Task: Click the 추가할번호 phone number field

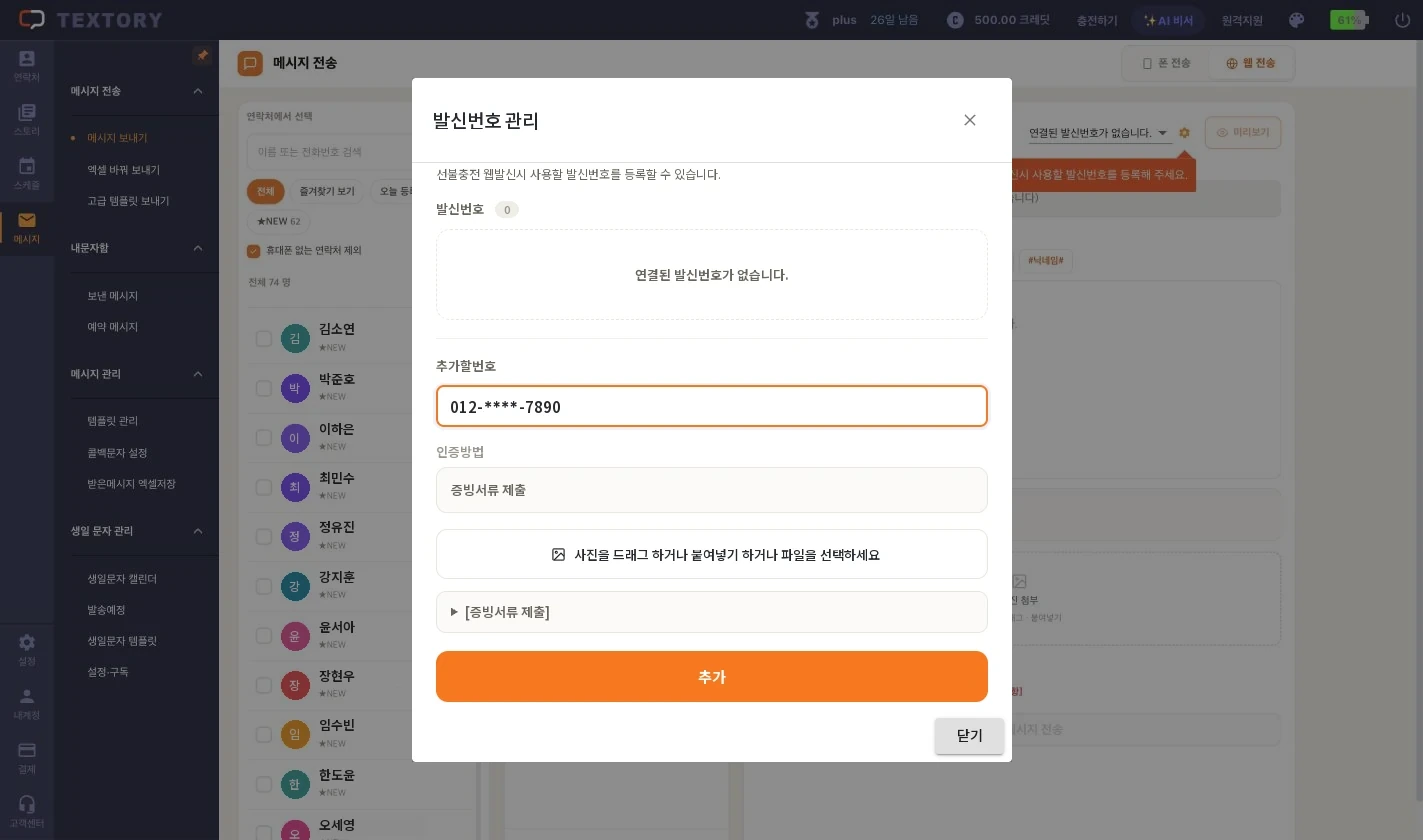Action: coord(712,406)
